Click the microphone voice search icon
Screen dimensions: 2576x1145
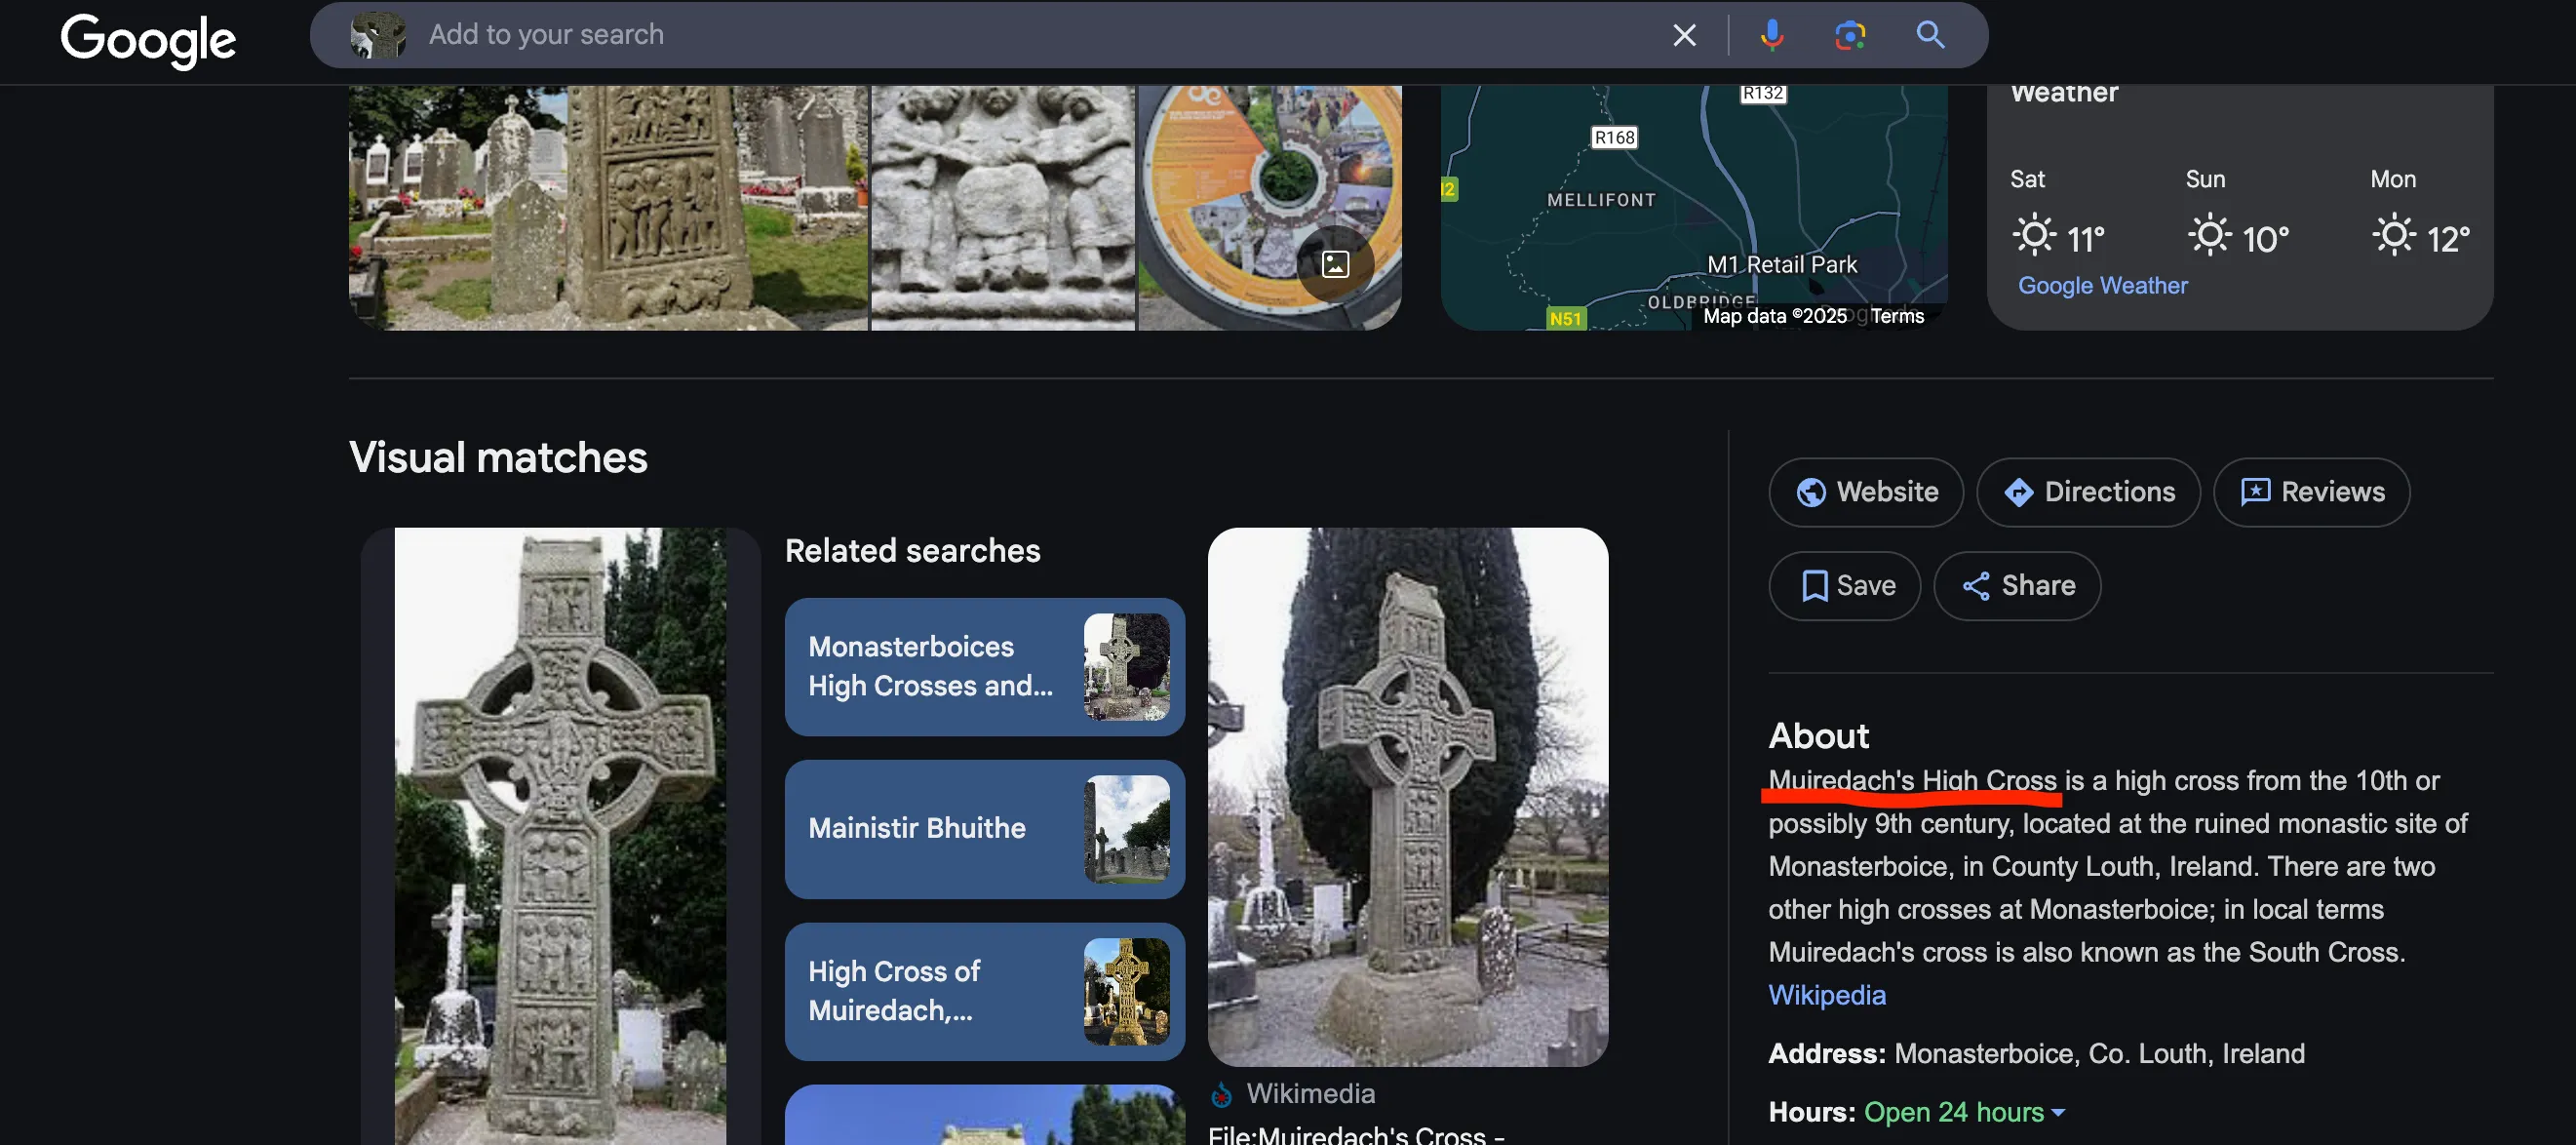1771,35
